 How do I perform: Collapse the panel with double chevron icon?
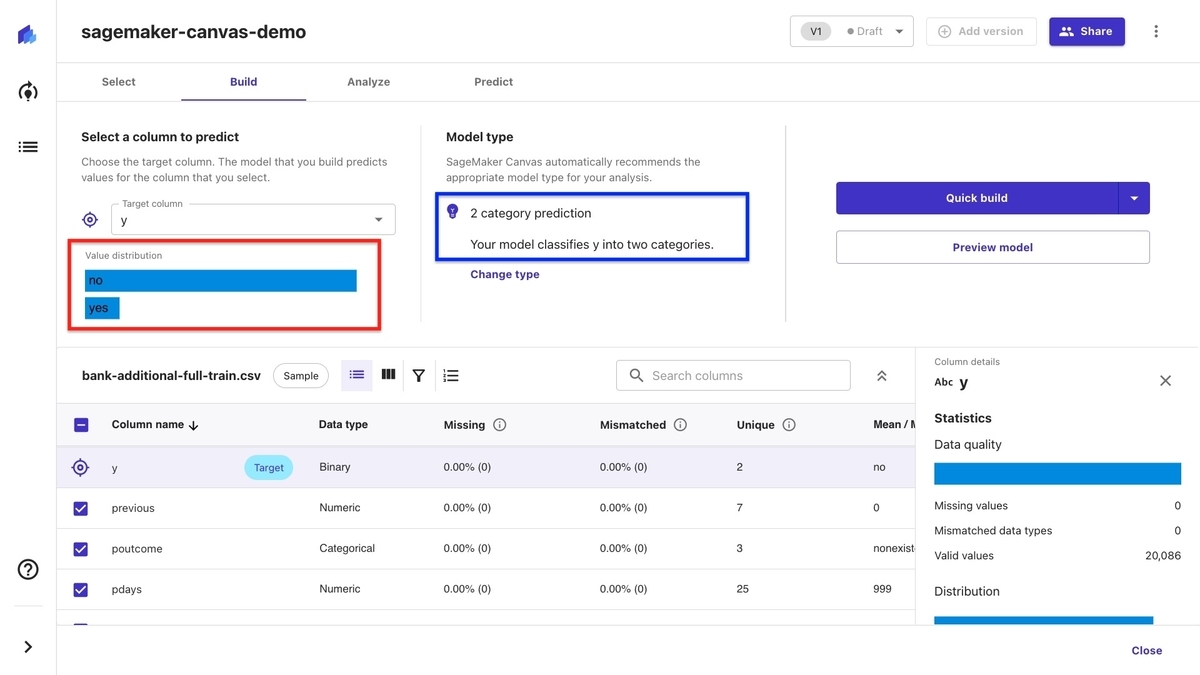(x=882, y=376)
